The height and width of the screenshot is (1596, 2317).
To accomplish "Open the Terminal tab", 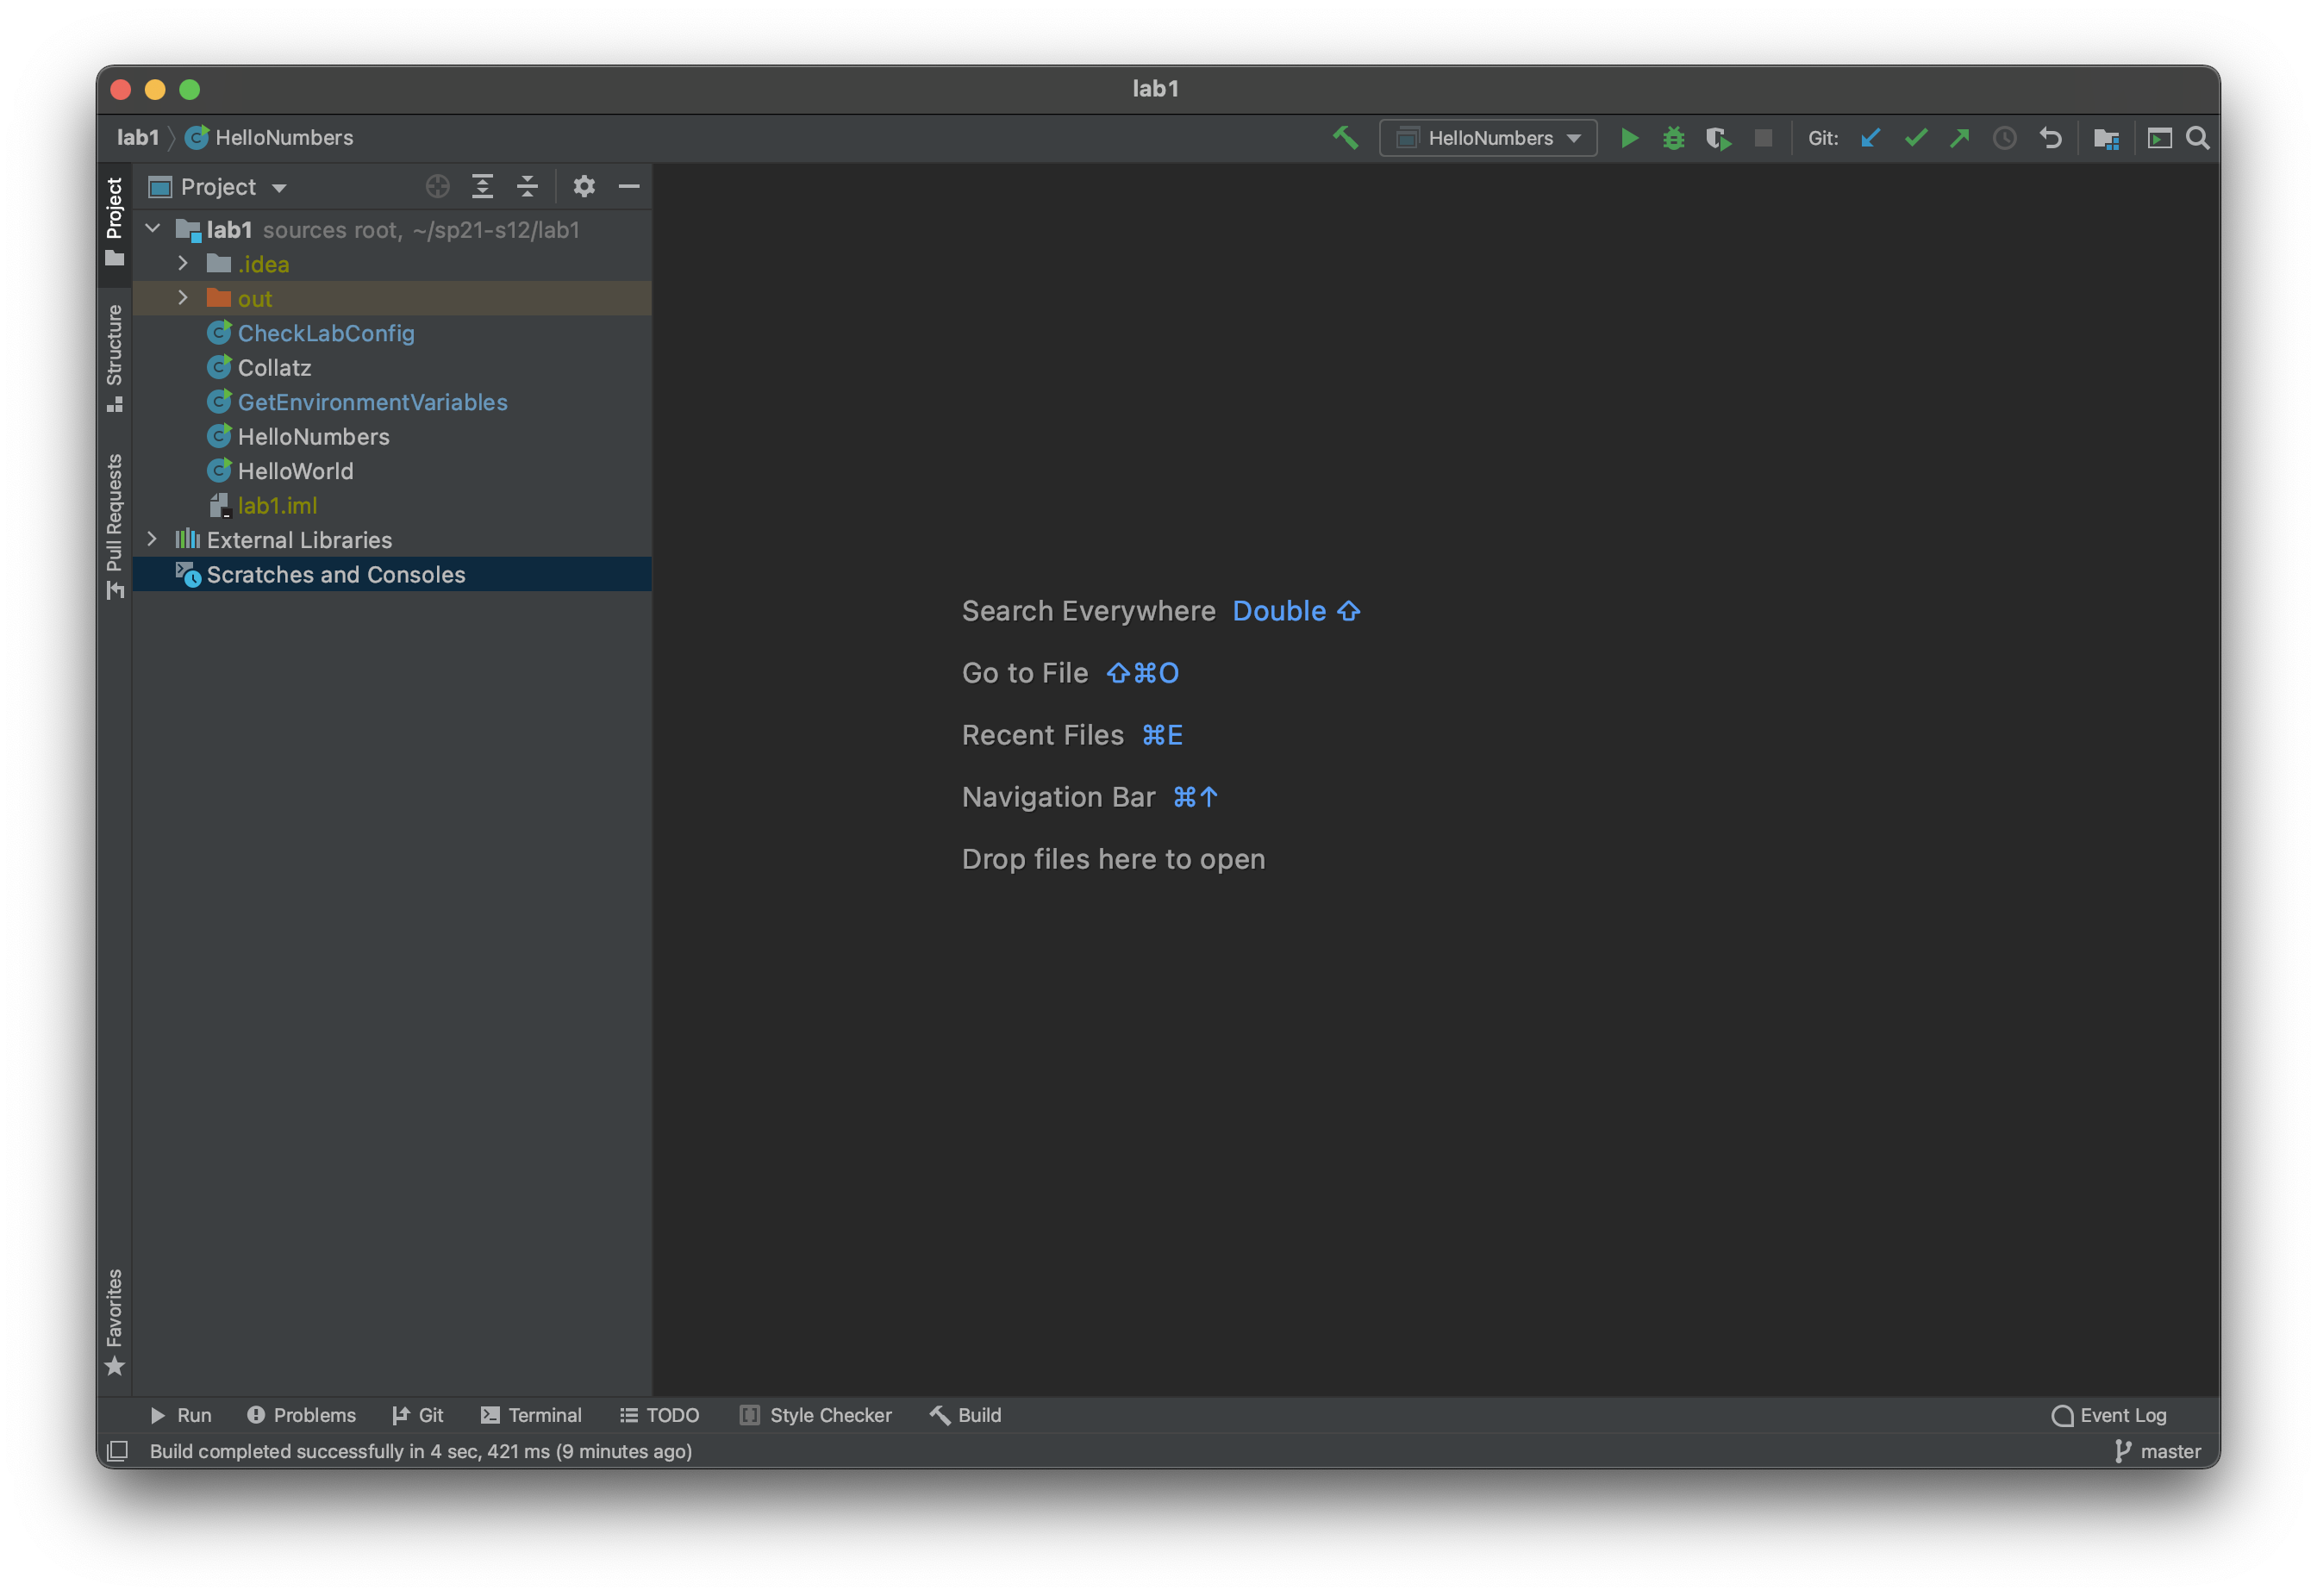I will pyautogui.click(x=545, y=1414).
